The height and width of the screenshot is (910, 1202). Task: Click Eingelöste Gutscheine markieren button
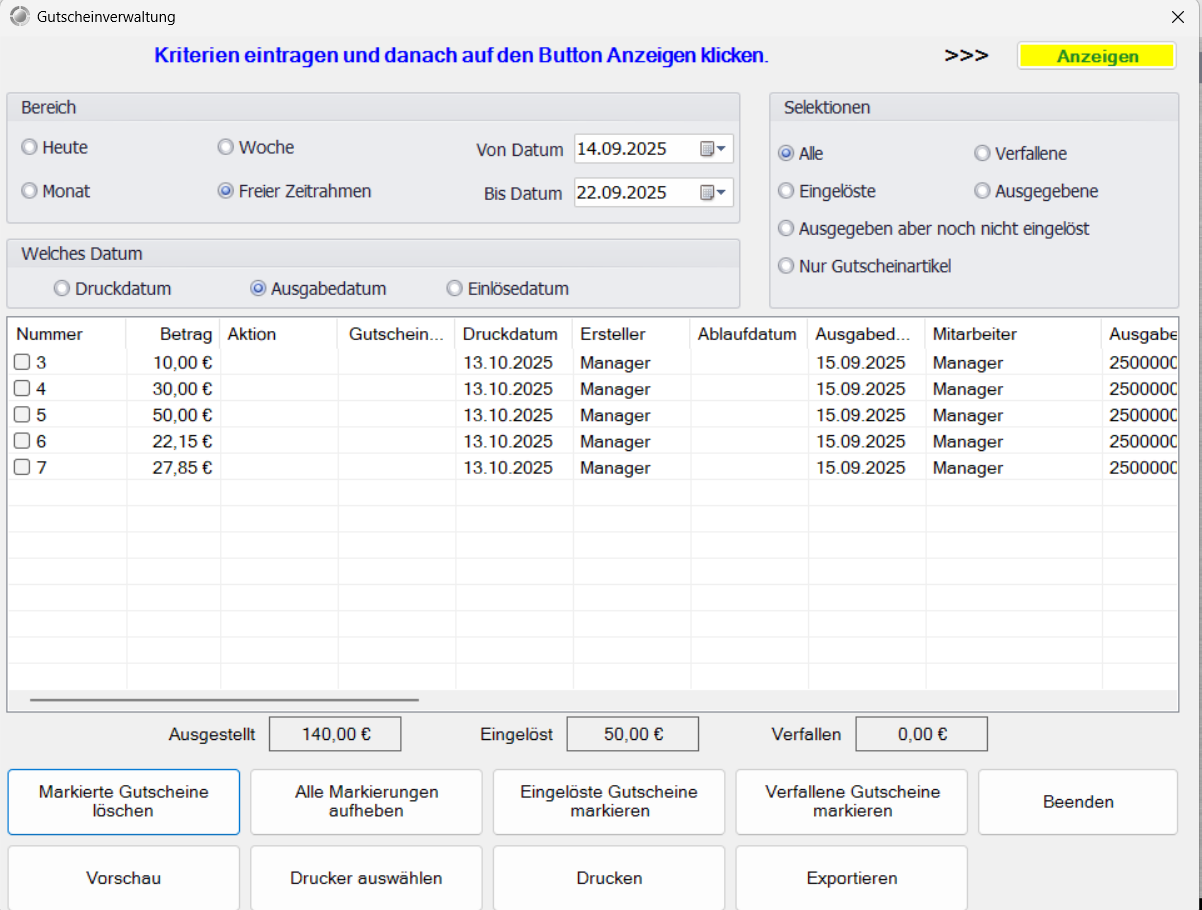(609, 801)
